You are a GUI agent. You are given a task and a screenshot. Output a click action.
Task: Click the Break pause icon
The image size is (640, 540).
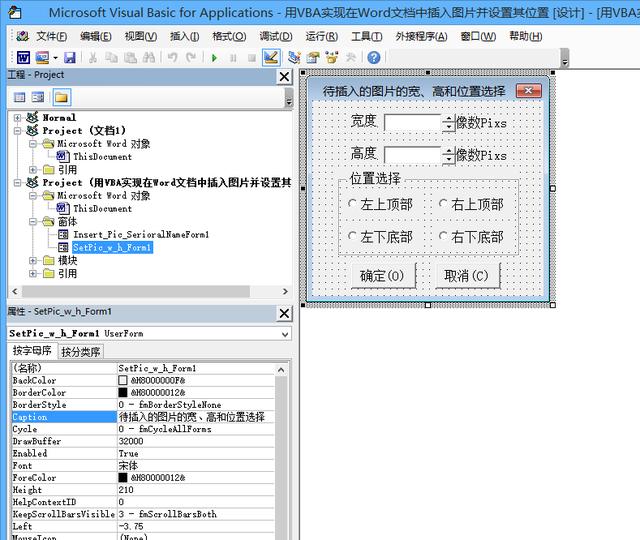(233, 58)
